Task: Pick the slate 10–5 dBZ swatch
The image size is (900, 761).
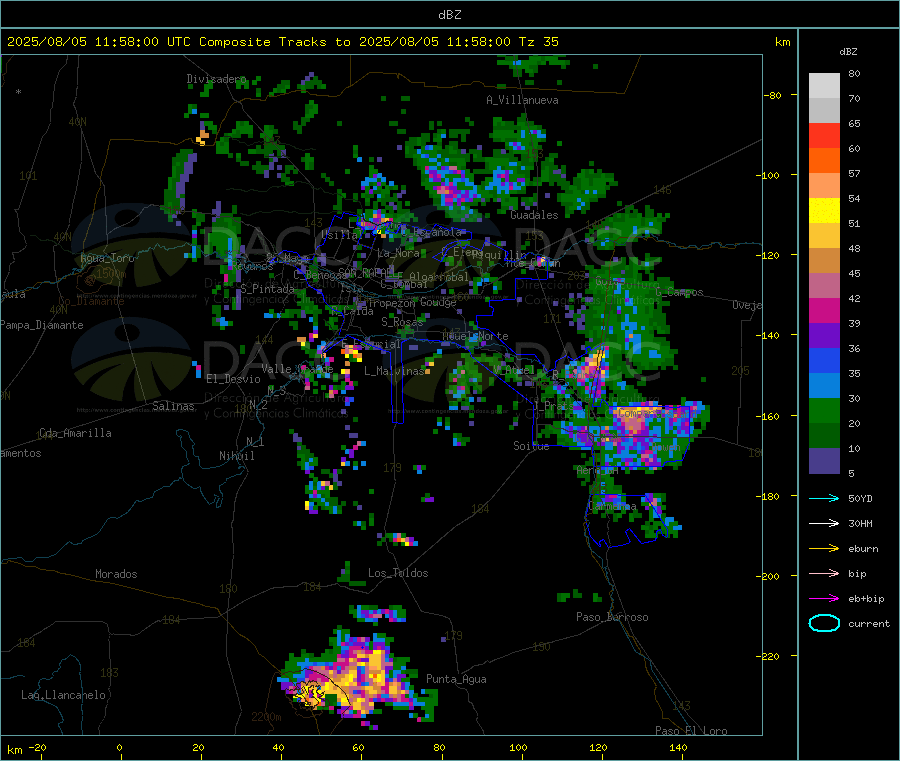Action: click(x=824, y=461)
